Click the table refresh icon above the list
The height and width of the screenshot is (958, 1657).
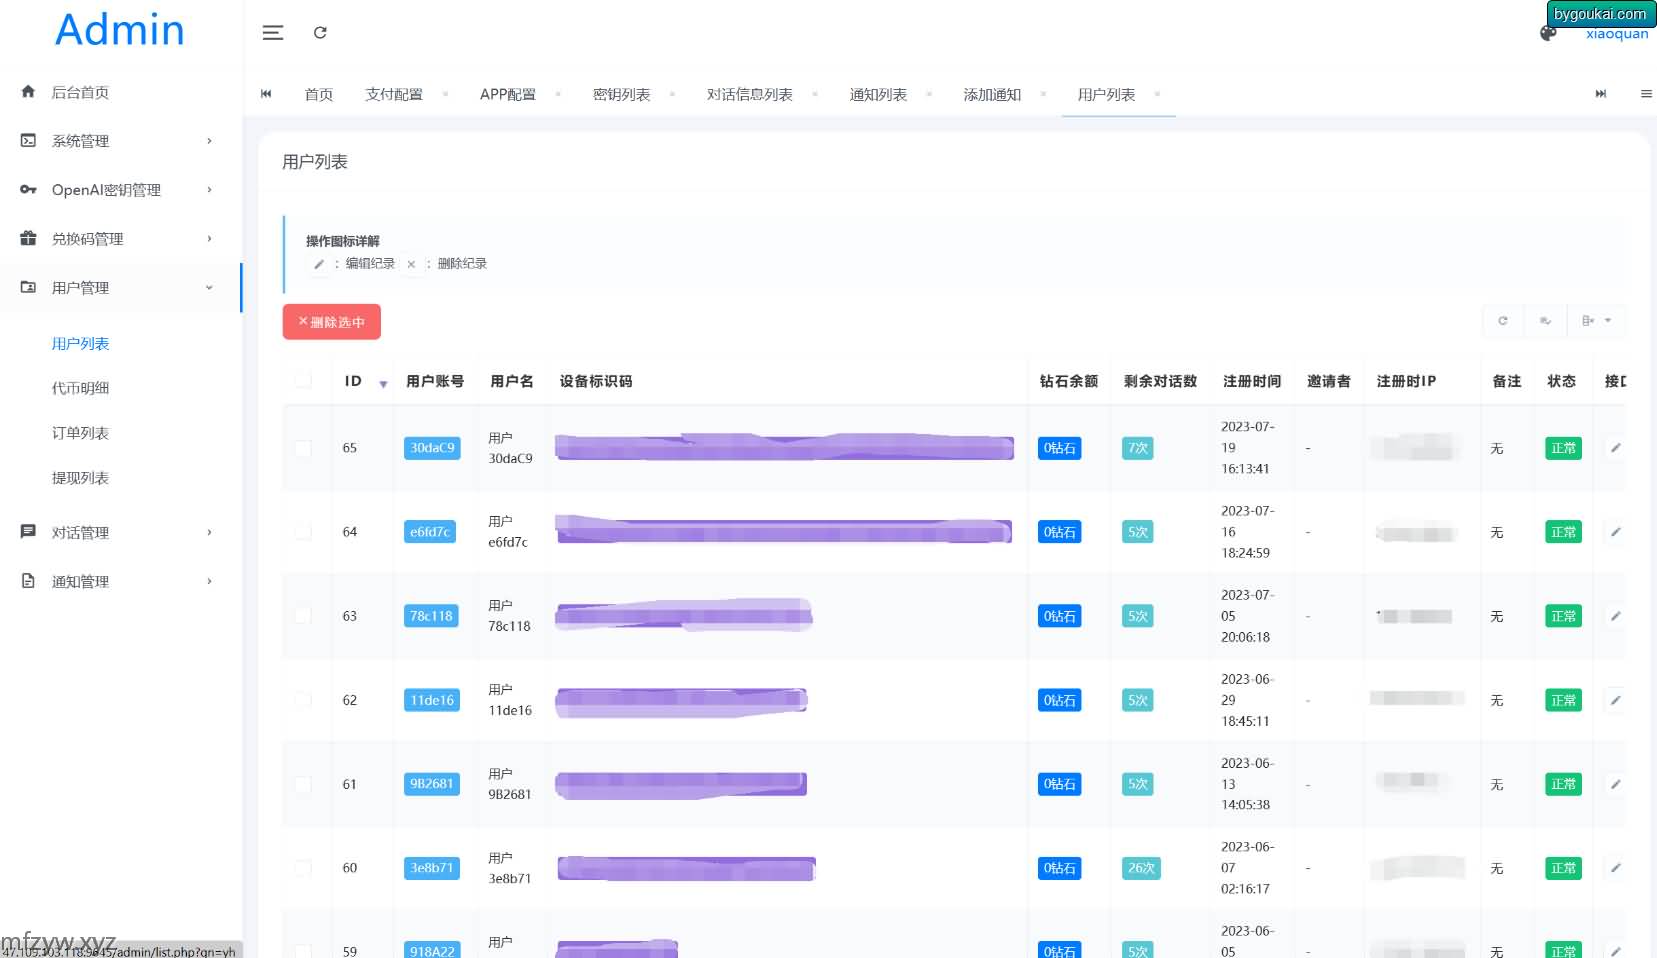1502,321
